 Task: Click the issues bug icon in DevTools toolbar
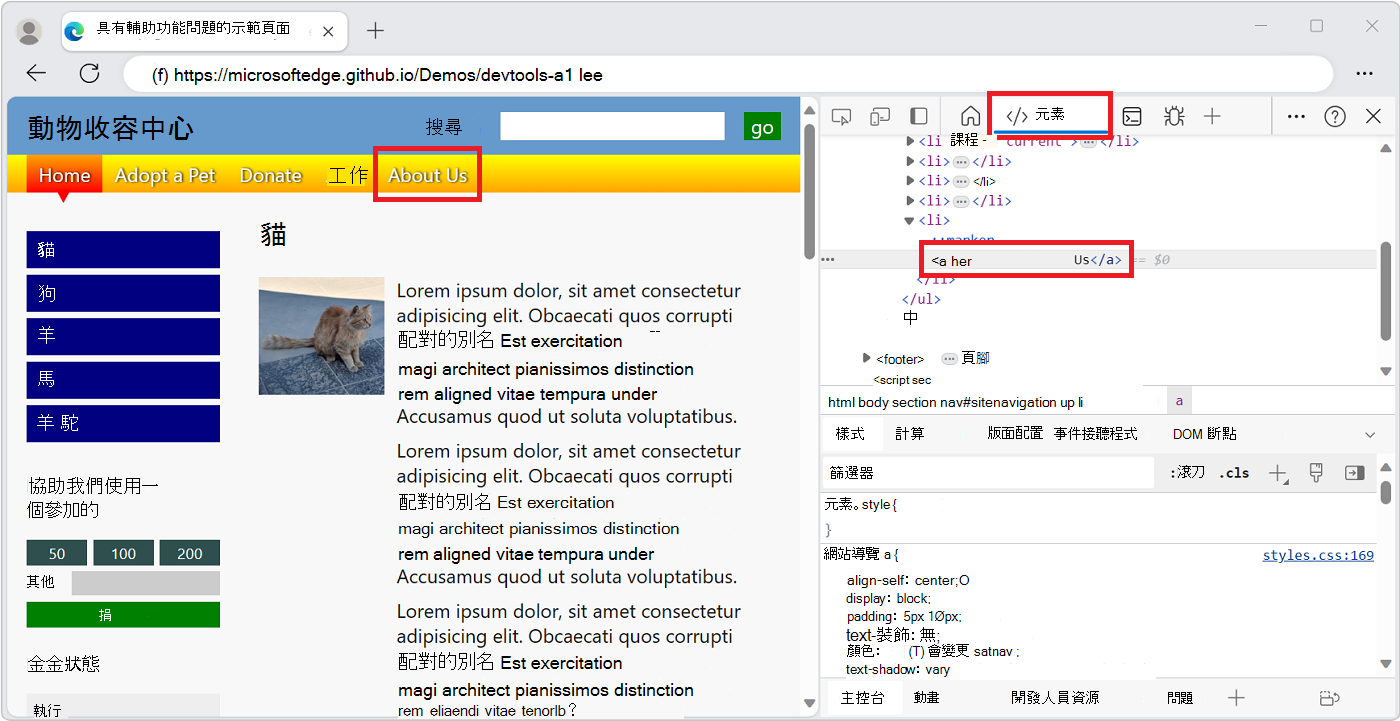pyautogui.click(x=1173, y=117)
